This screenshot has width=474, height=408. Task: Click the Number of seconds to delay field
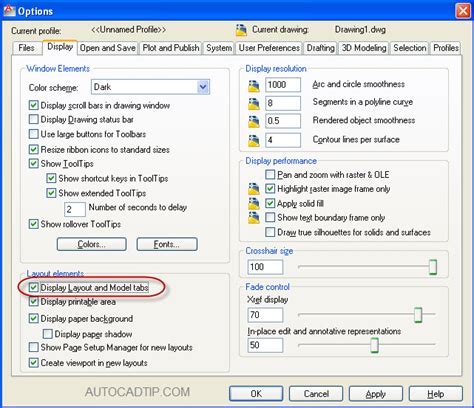(x=75, y=209)
